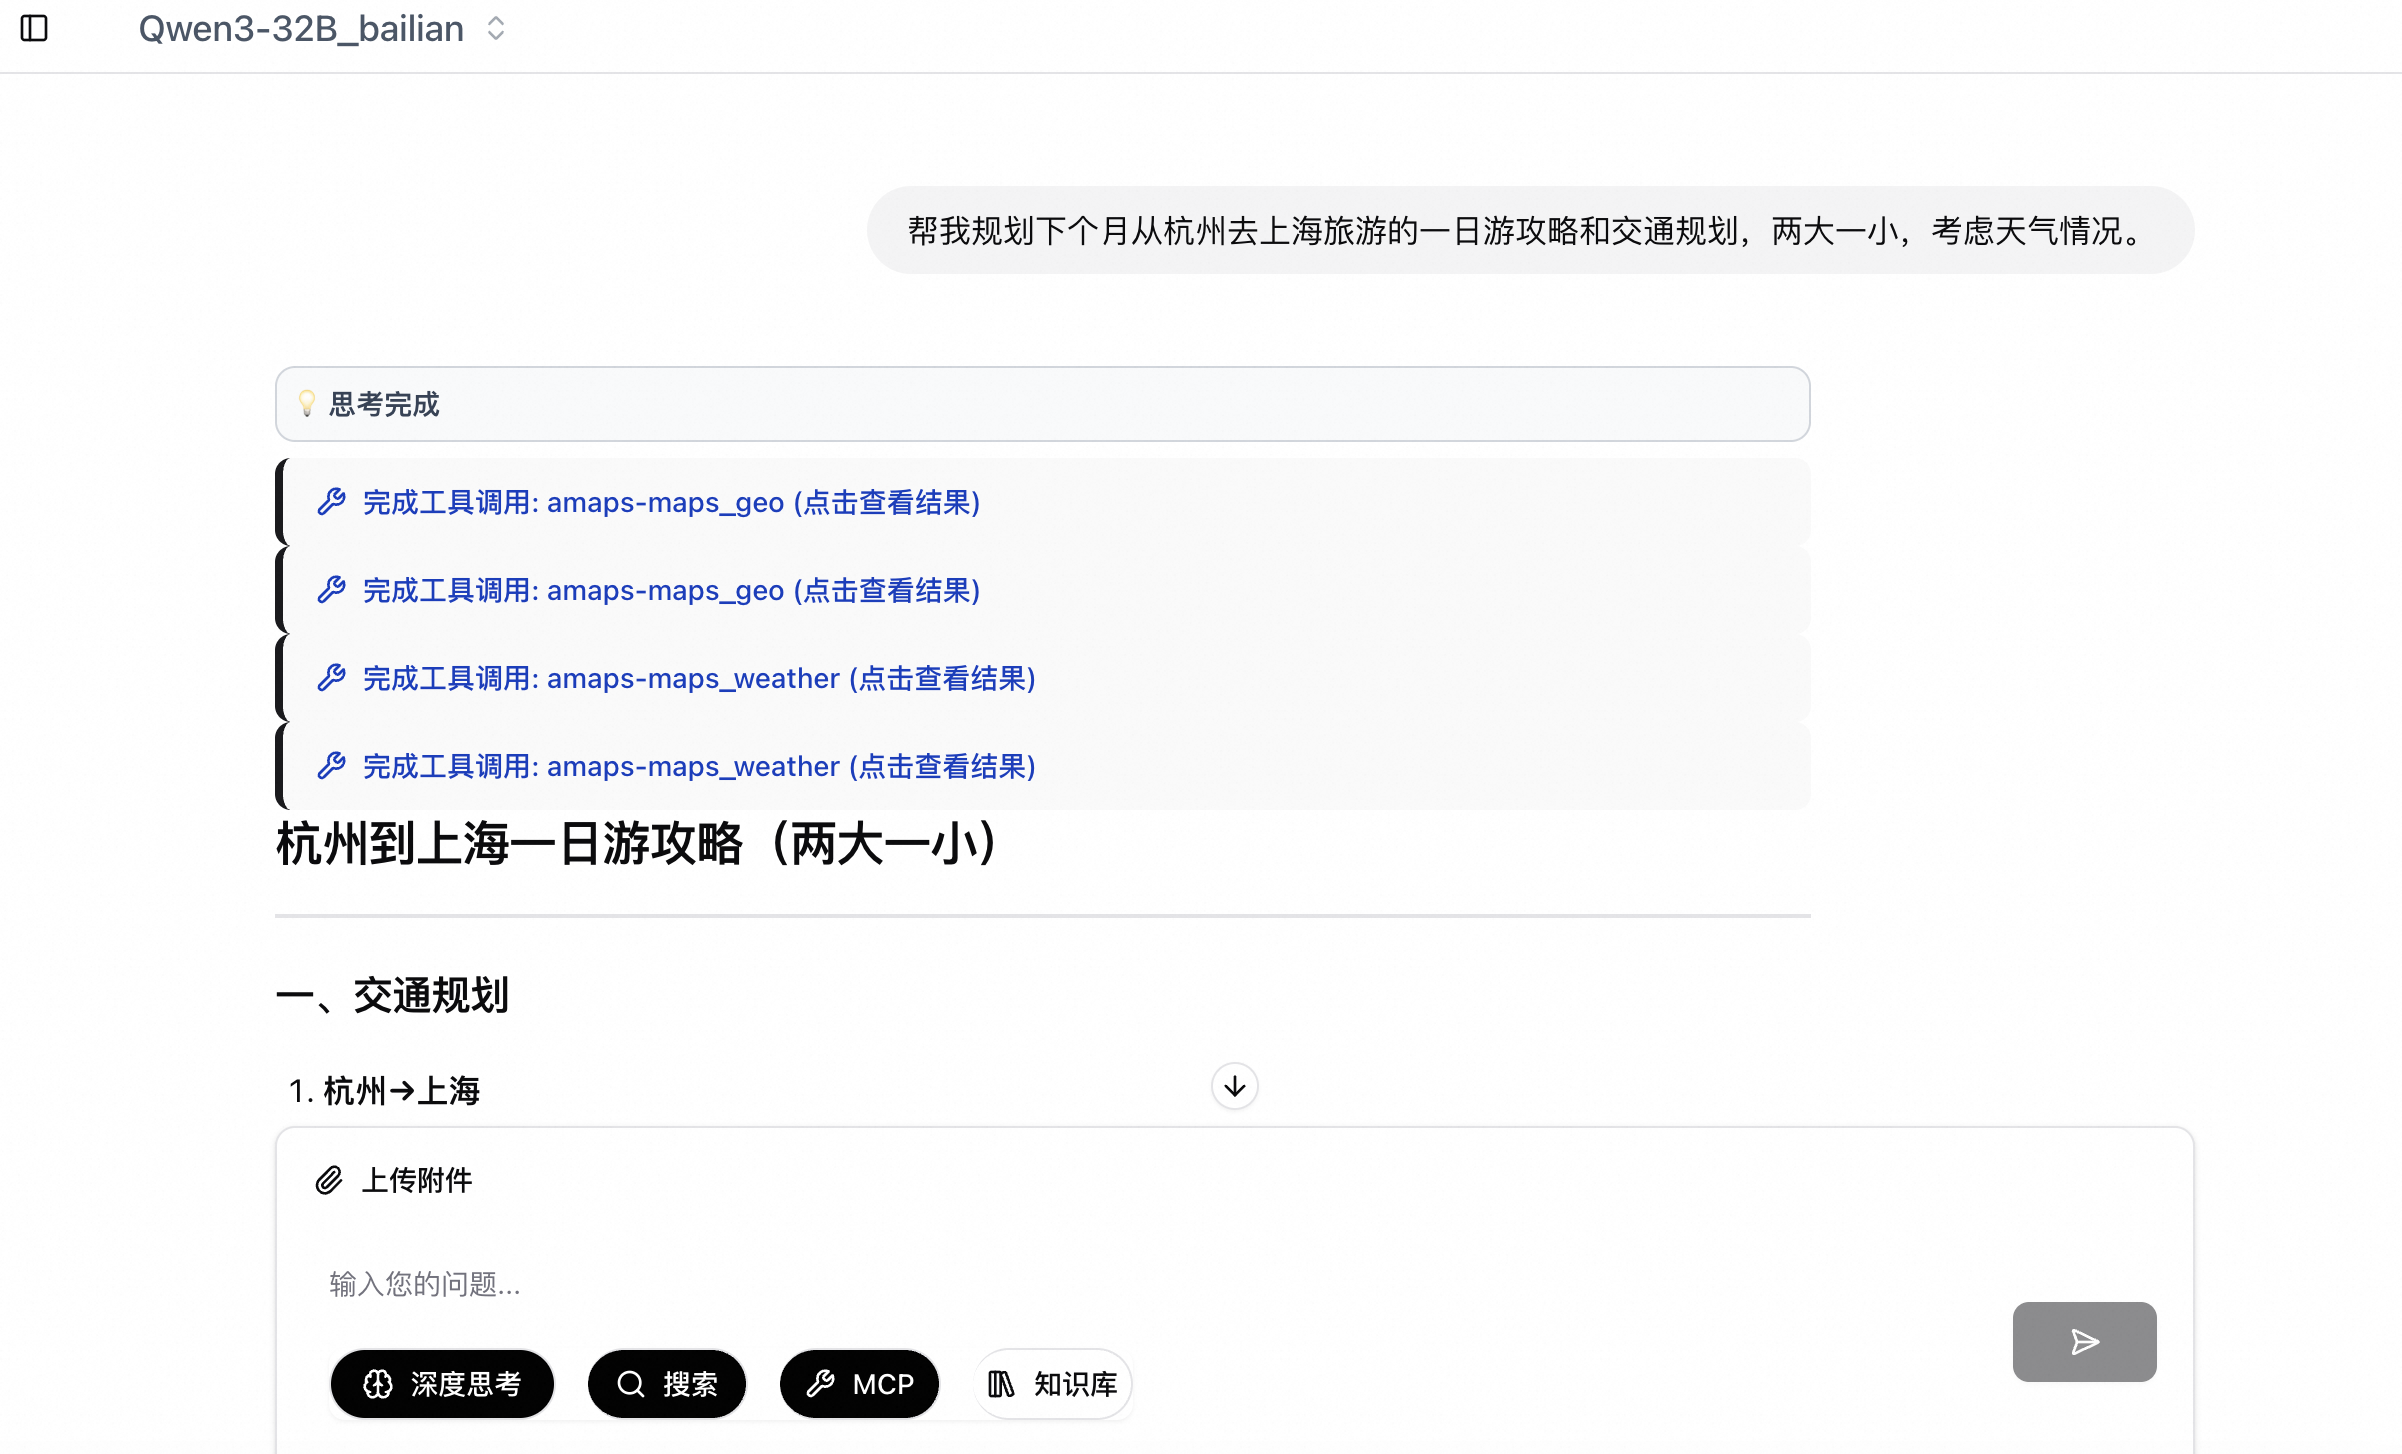Viewport: 2402px width, 1454px height.
Task: Click the scroll-to-bottom arrow button
Action: coord(1235,1086)
